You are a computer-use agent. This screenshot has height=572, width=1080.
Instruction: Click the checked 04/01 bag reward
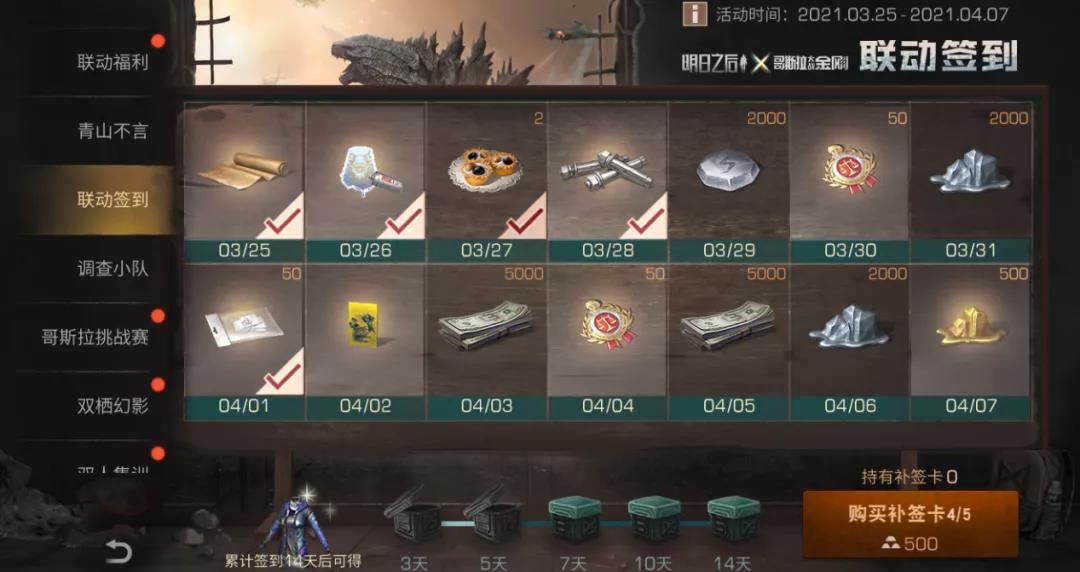click(244, 342)
